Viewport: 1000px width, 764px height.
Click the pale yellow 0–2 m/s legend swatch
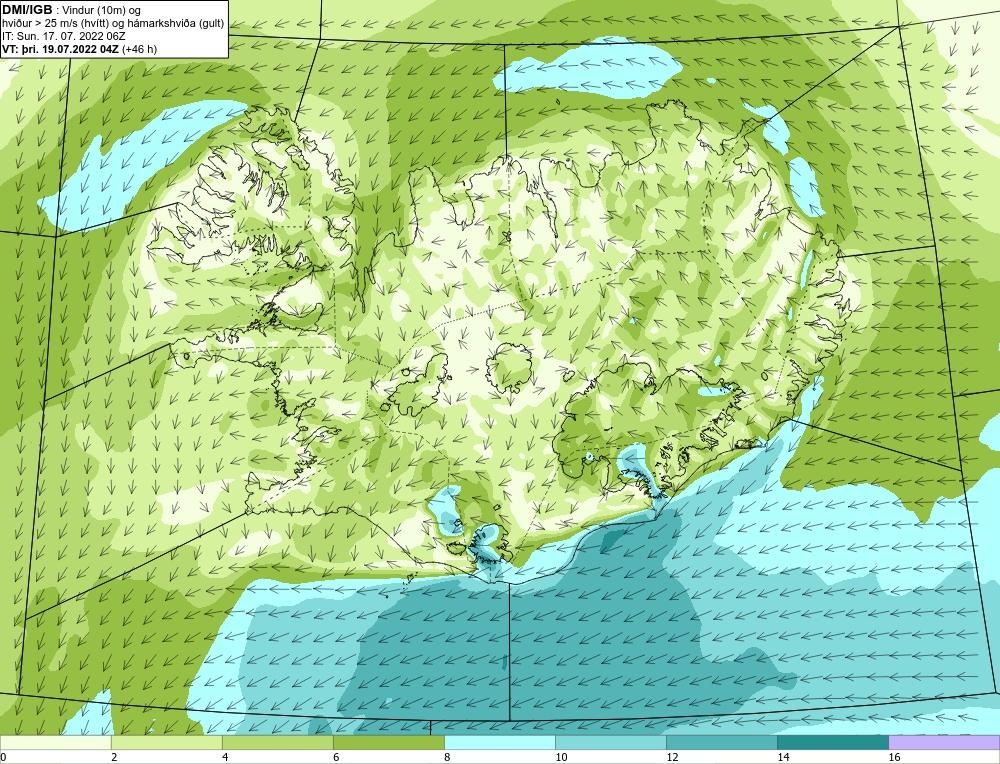pos(55,742)
